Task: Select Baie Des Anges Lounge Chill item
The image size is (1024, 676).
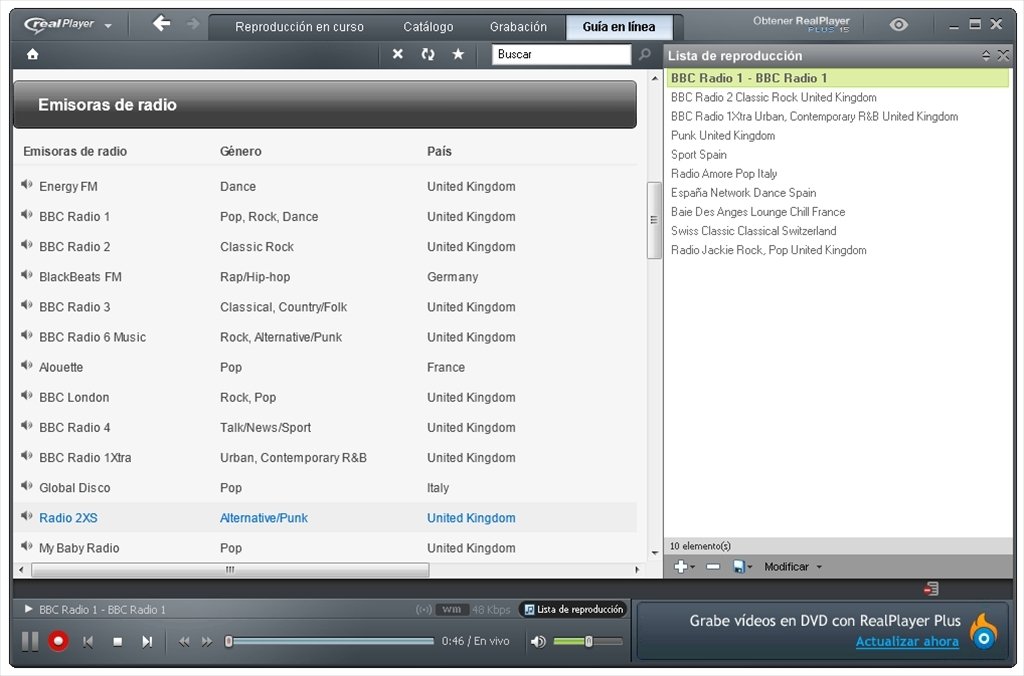Action: click(758, 212)
